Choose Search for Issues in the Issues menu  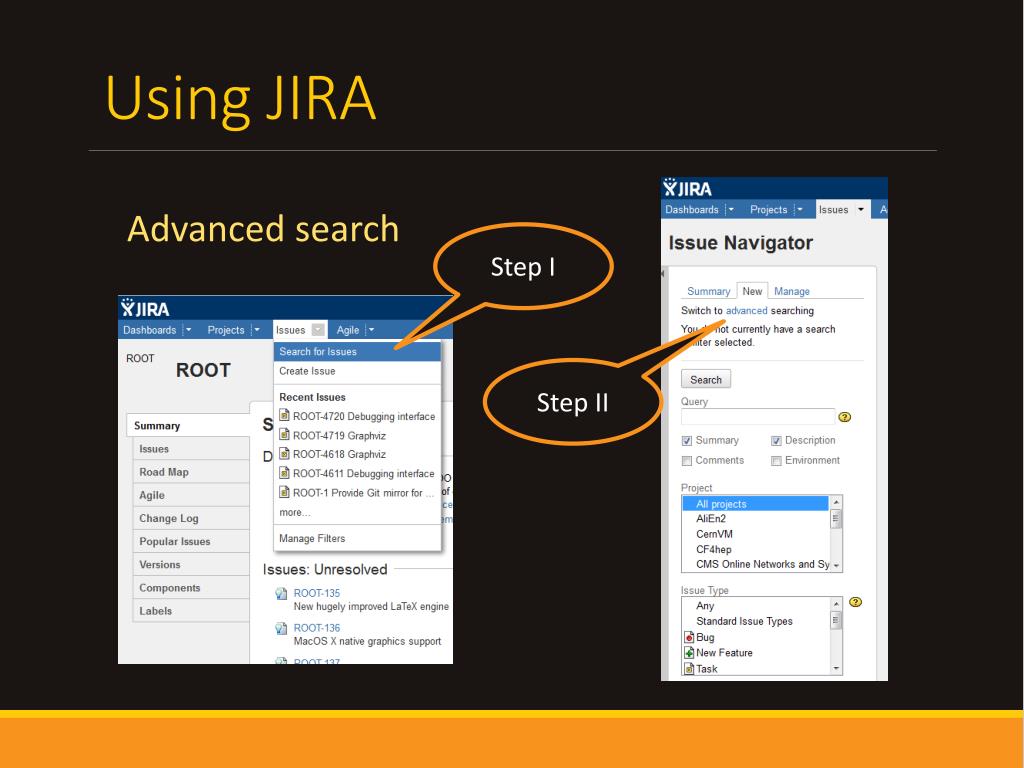tap(357, 351)
